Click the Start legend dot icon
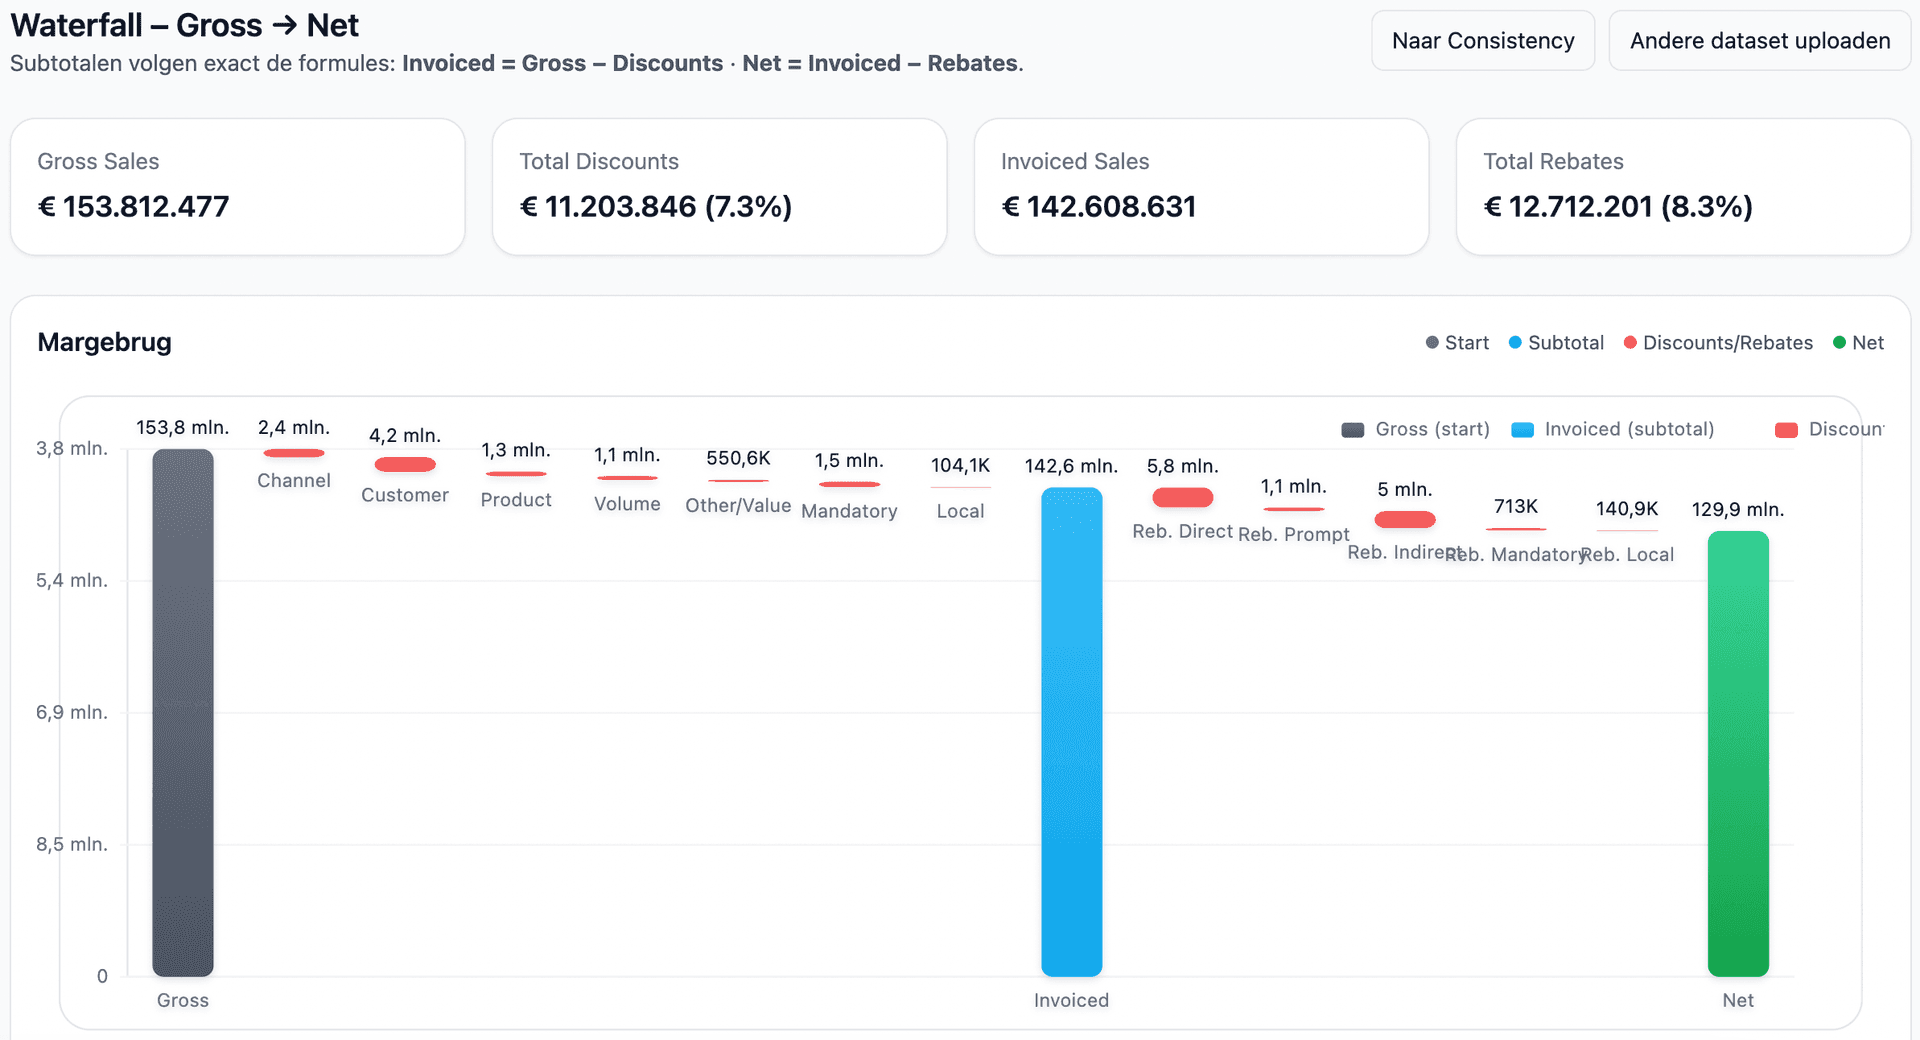1920x1040 pixels. pos(1430,343)
